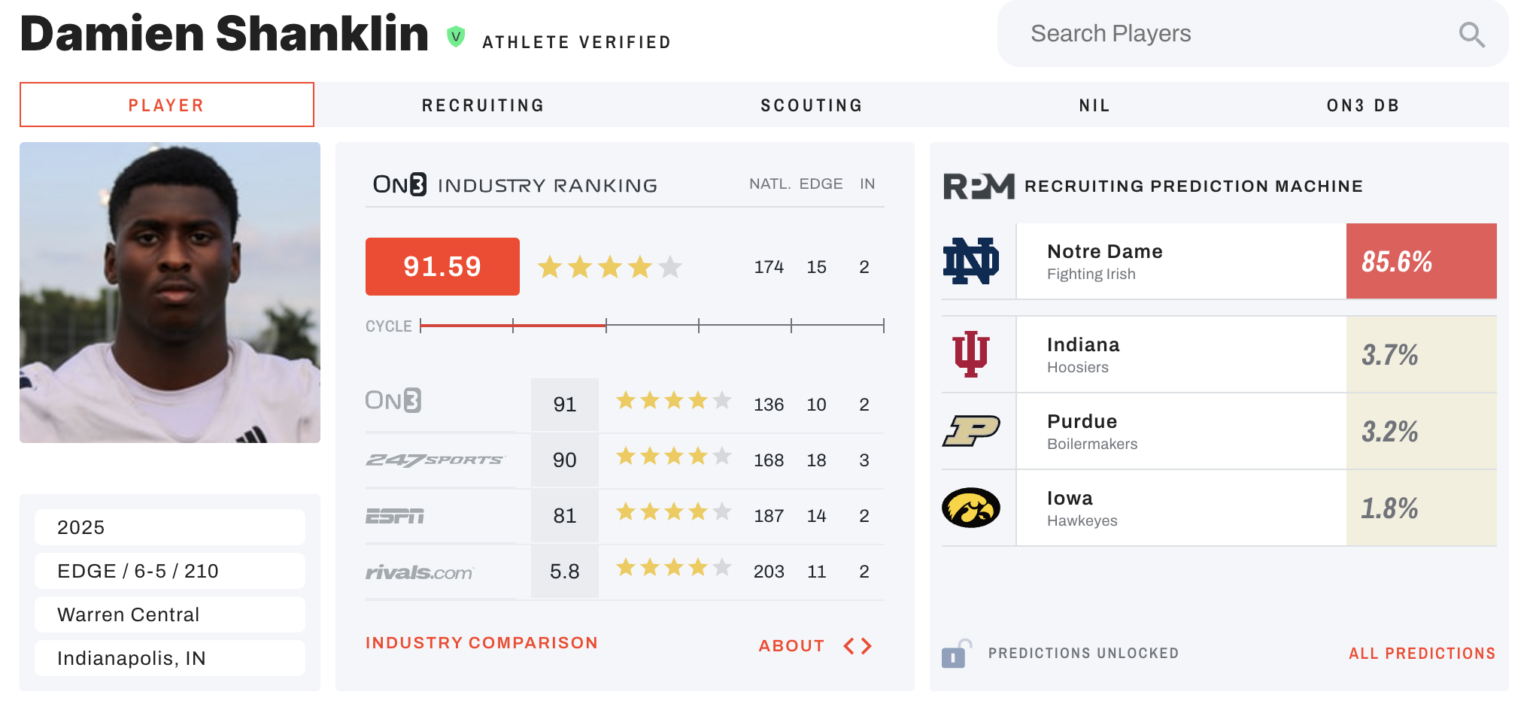This screenshot has width=1536, height=716.
Task: Click the left arrow next to About
Action: (x=849, y=646)
